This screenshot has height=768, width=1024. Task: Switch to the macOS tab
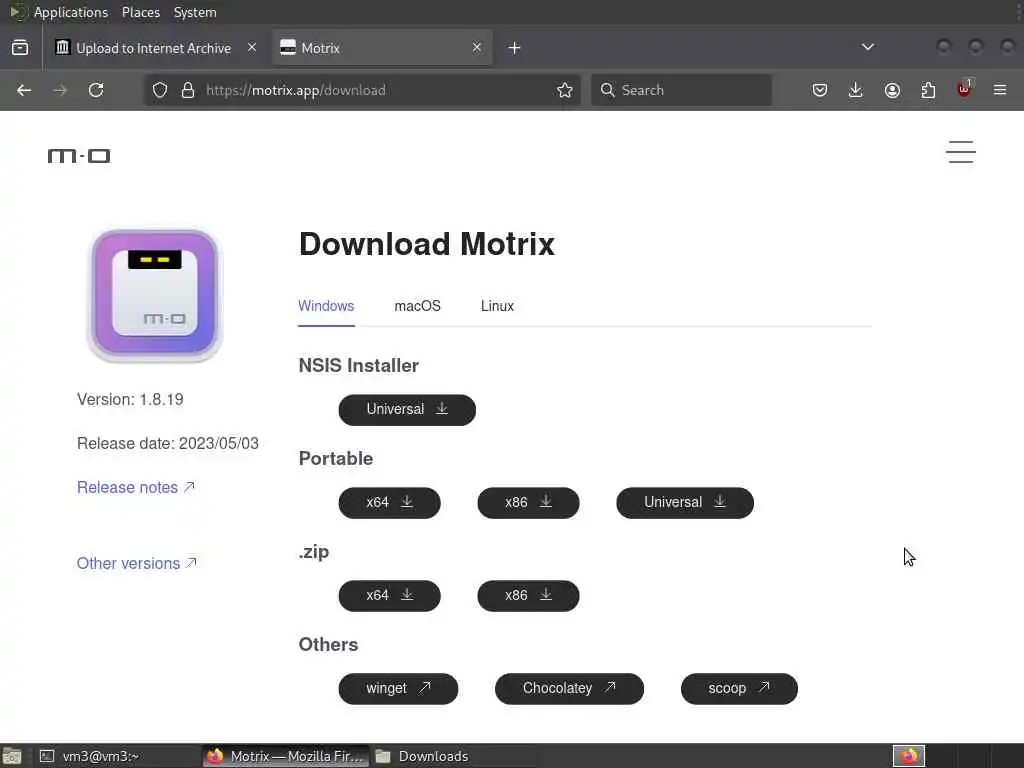(x=417, y=306)
